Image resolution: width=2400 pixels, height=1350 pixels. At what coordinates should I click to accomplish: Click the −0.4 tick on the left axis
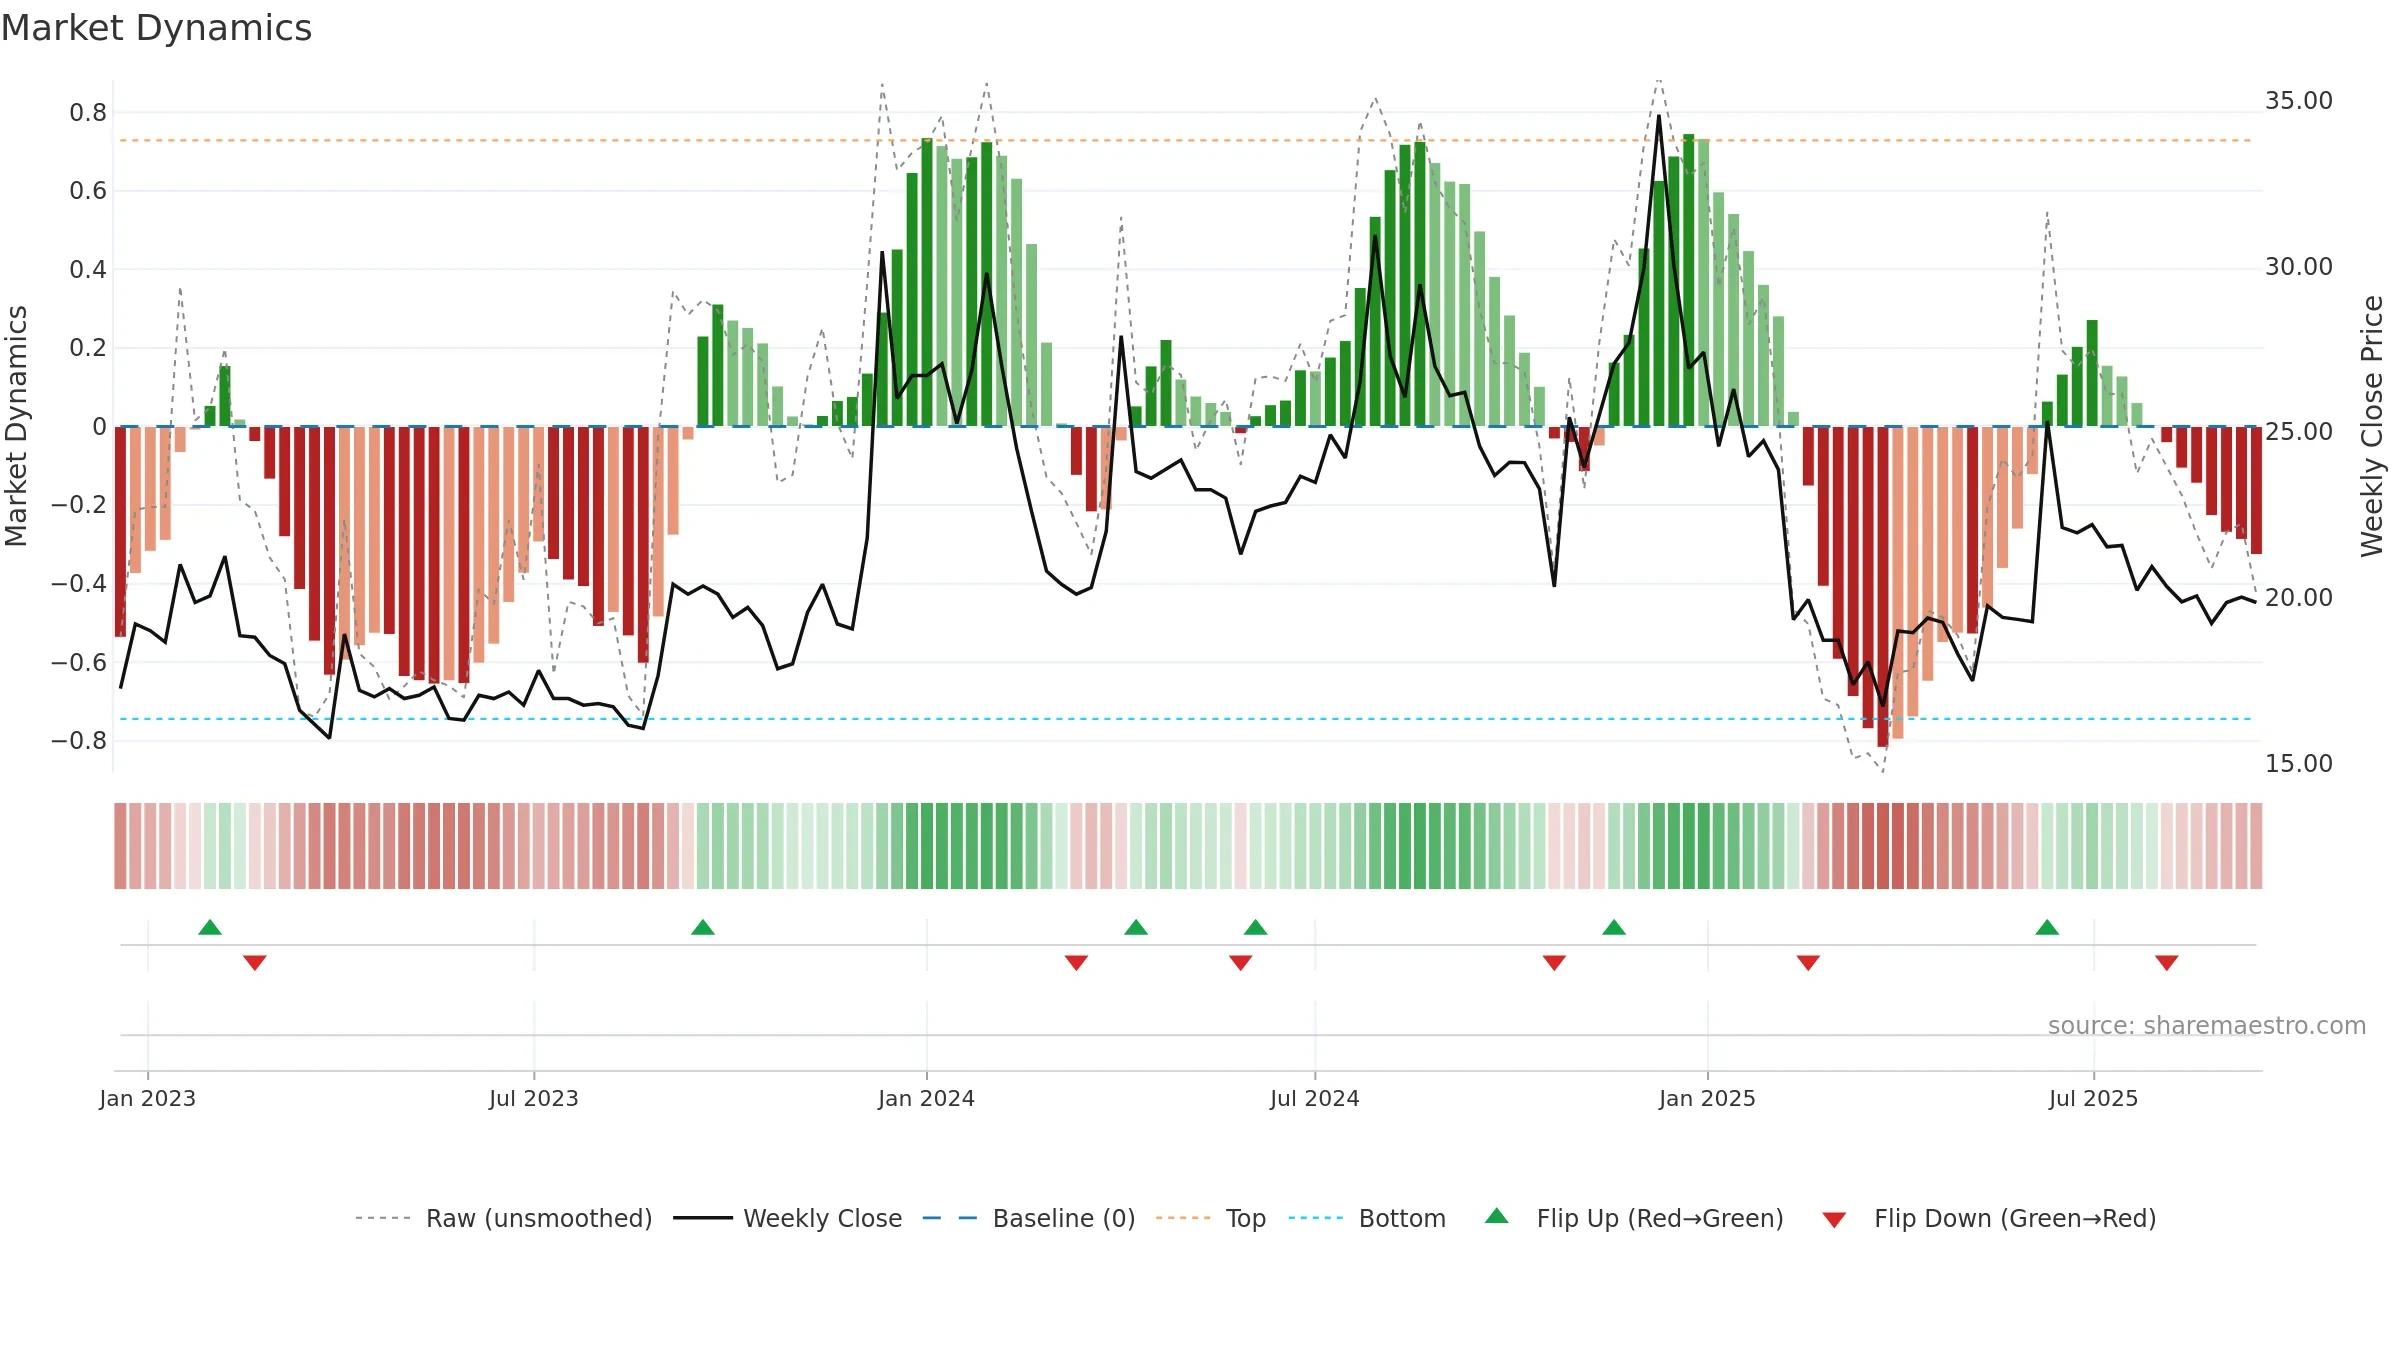pos(79,583)
